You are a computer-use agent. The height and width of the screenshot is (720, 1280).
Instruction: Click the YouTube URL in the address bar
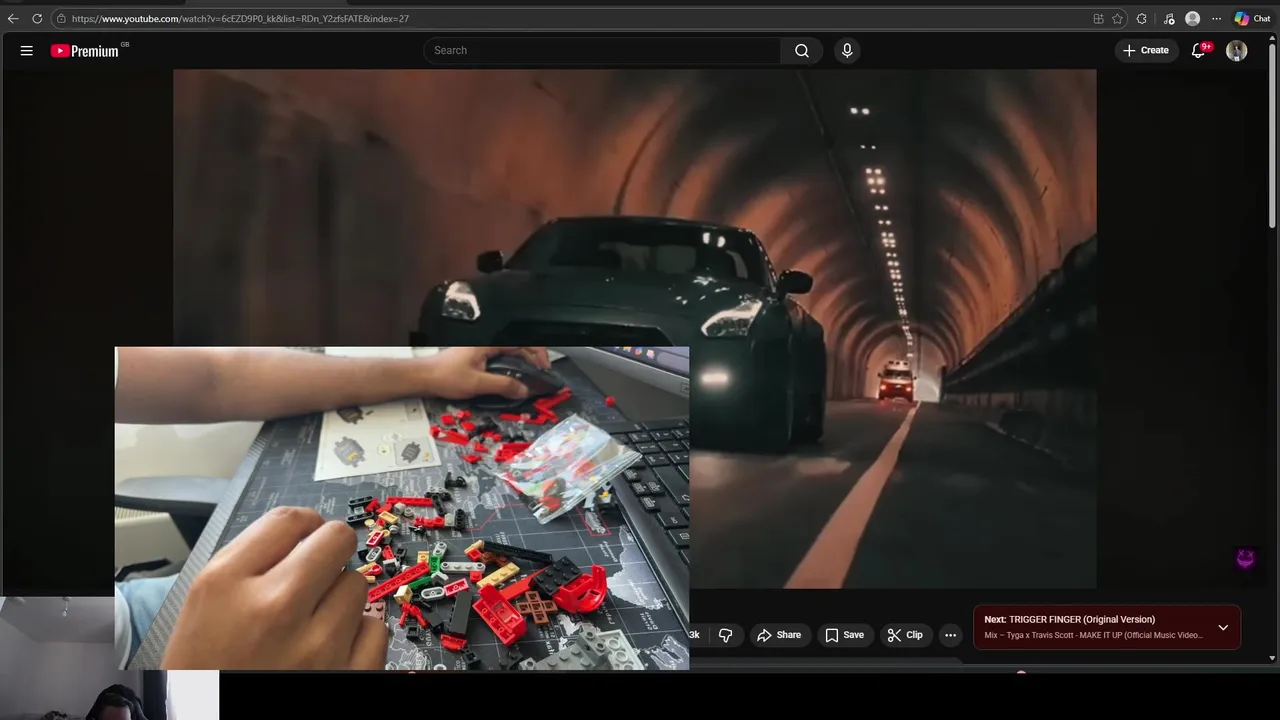[240, 18]
